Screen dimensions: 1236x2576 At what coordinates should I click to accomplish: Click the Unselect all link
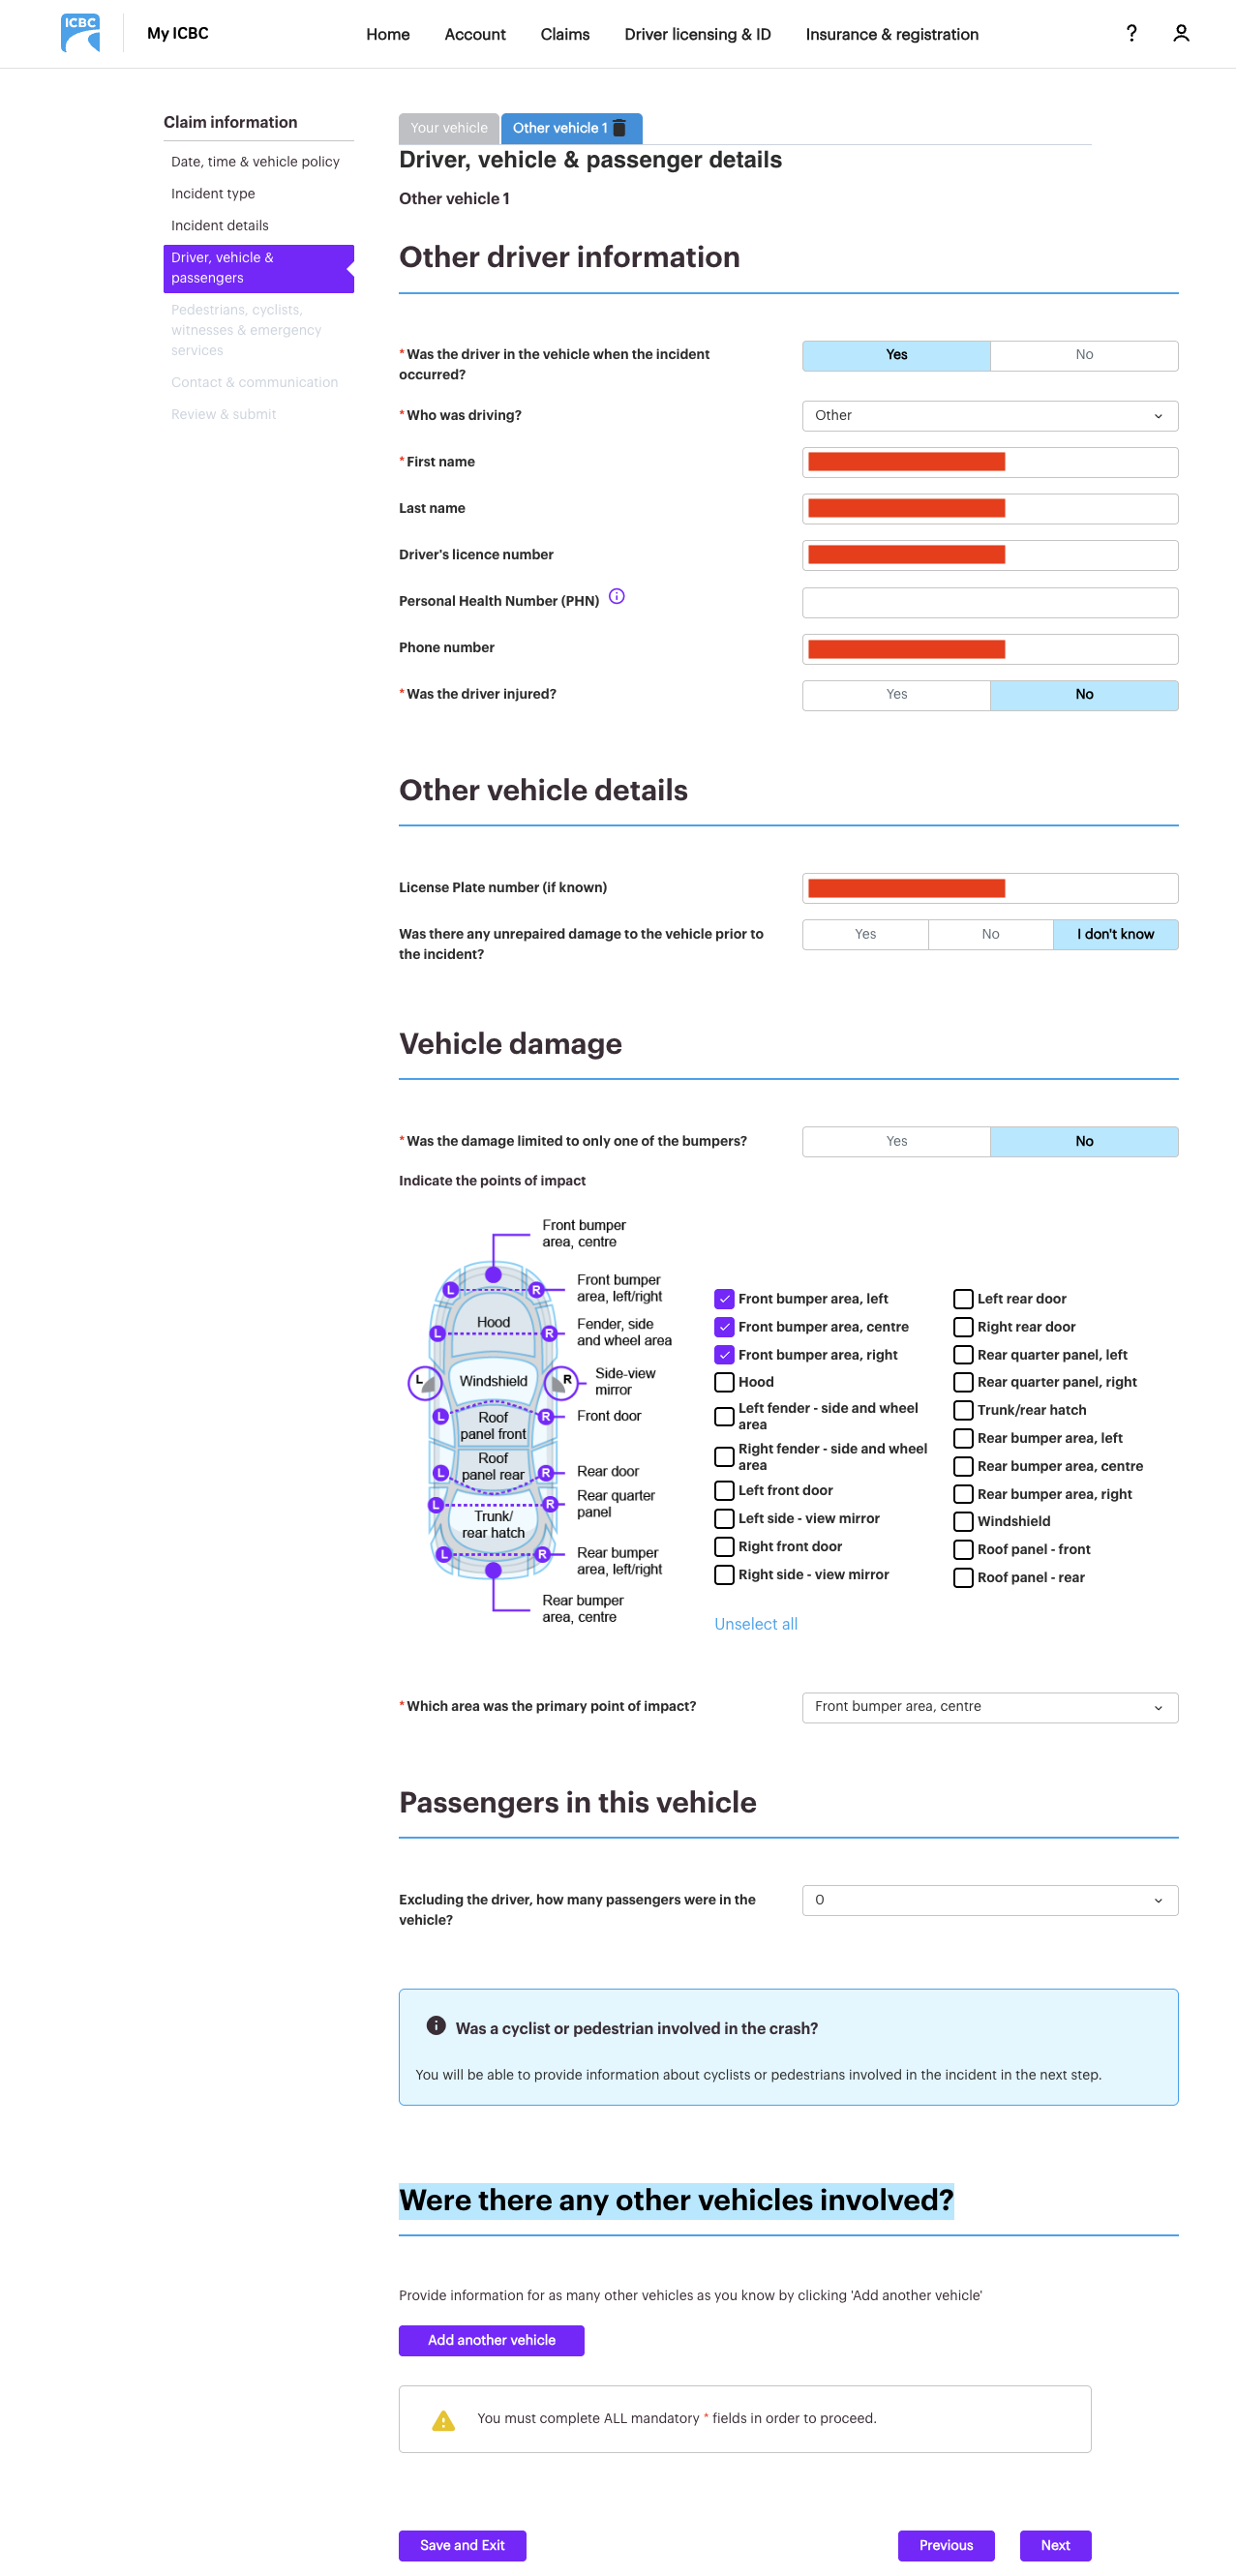[755, 1623]
